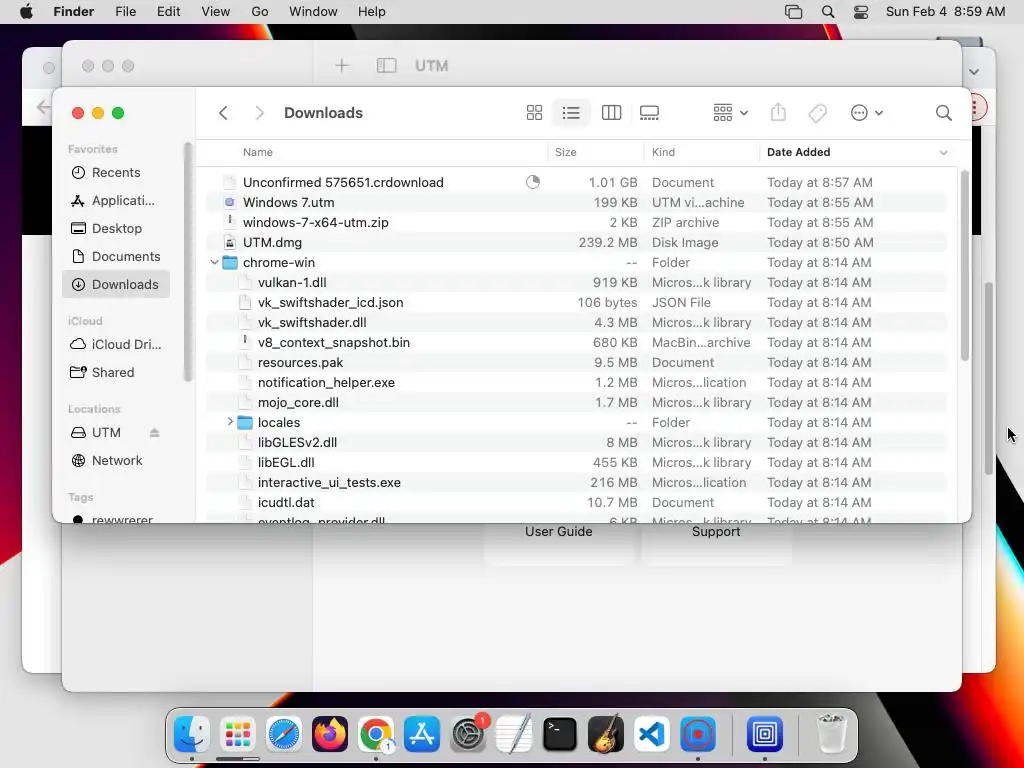
Task: Select the Windows 7.utm file
Action: click(577, 202)
